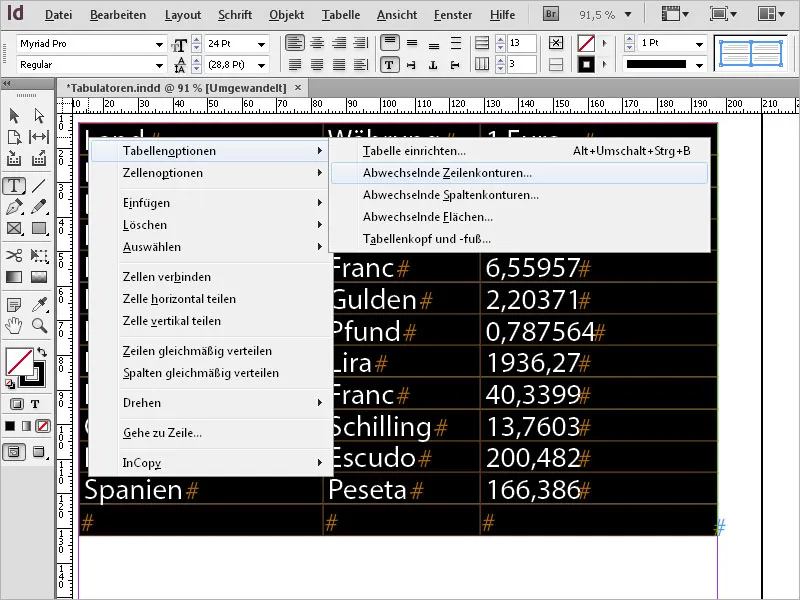Select the Direct Selection tool
The height and width of the screenshot is (600, 800).
click(38, 116)
